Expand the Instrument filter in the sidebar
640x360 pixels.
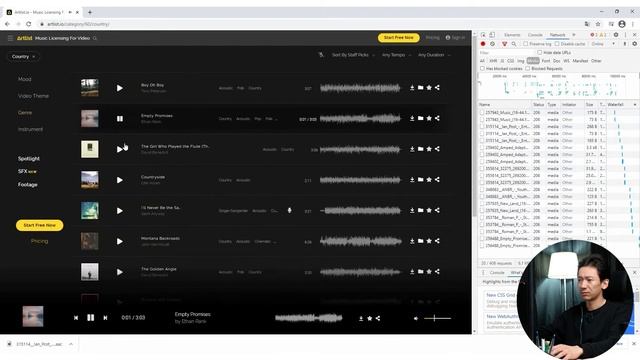[x=30, y=129]
